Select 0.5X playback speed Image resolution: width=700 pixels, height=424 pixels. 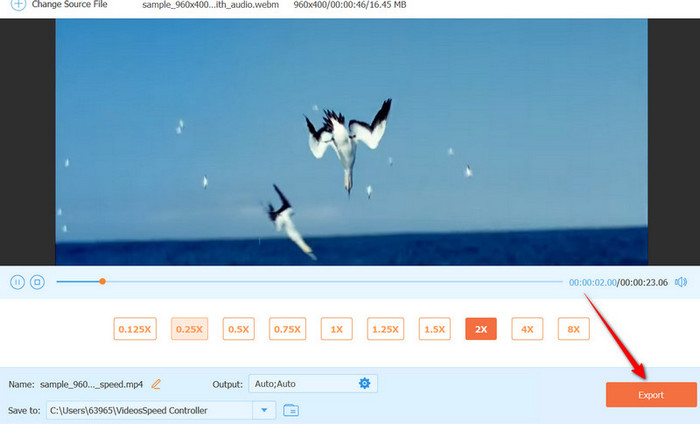click(238, 329)
